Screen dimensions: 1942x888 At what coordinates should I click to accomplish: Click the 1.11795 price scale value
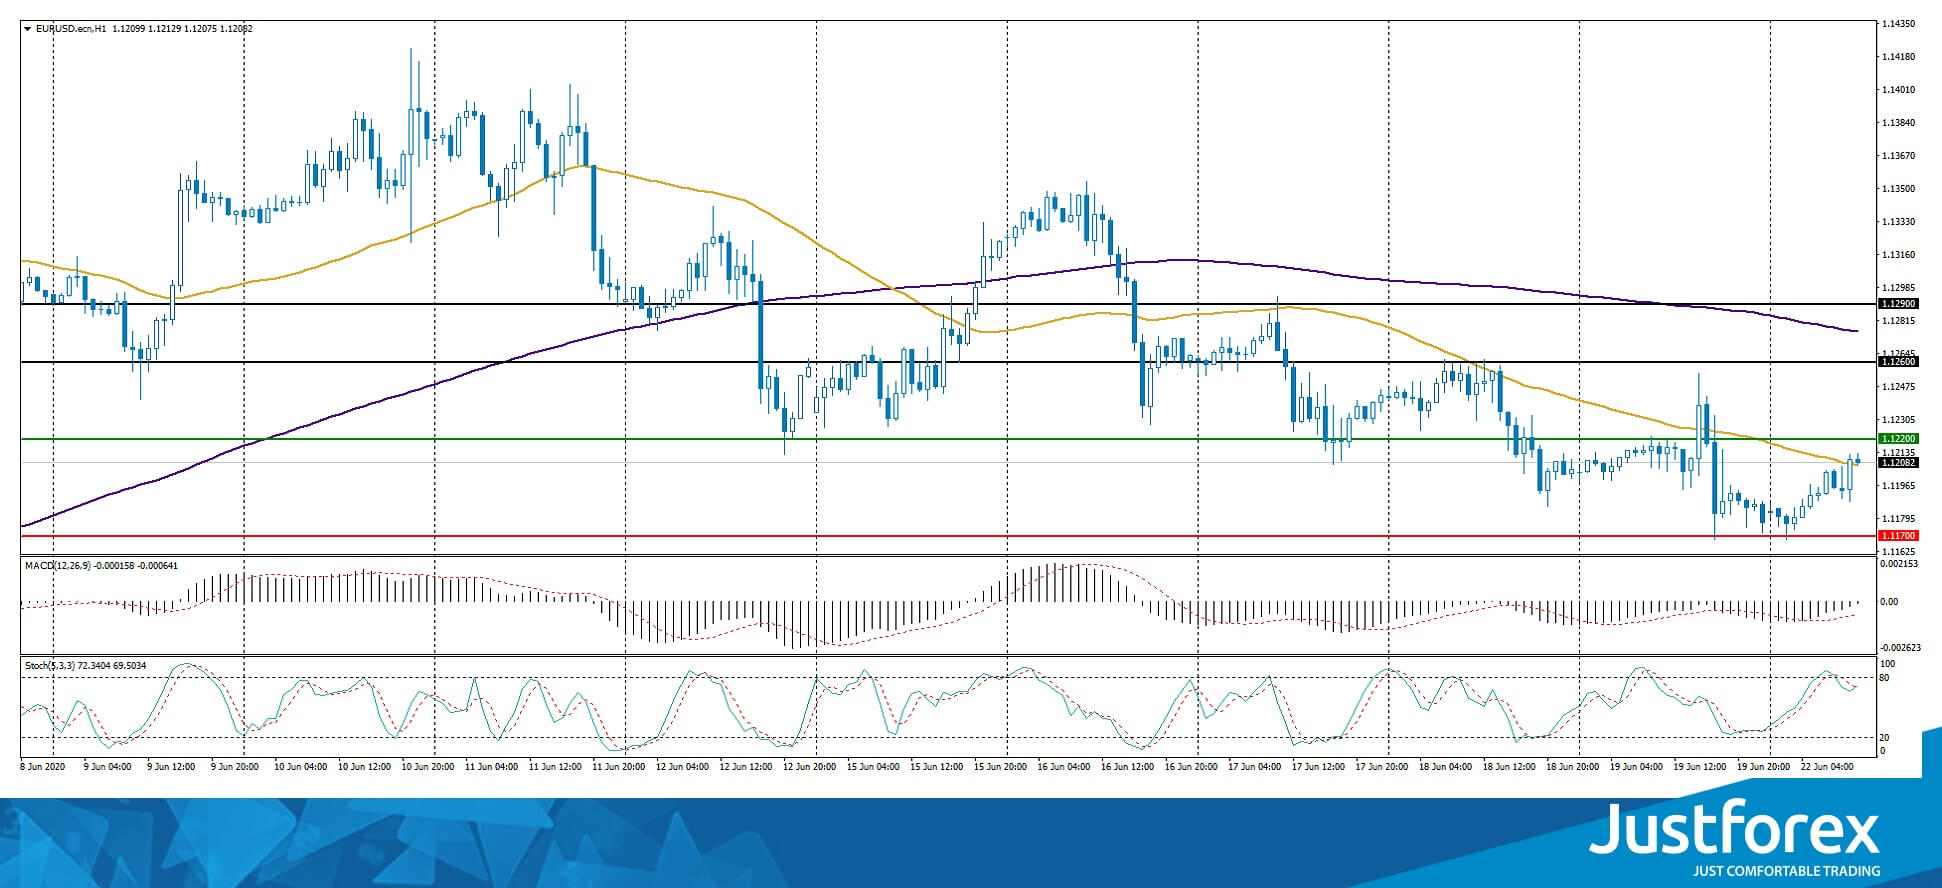pyautogui.click(x=1898, y=519)
